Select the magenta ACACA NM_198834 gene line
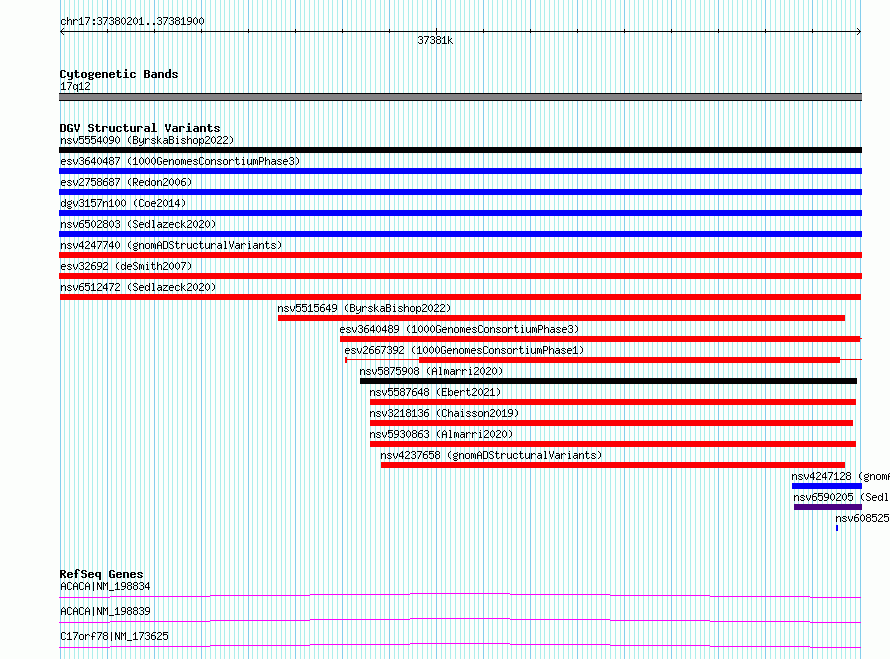This screenshot has height=659, width=890. pyautogui.click(x=460, y=595)
